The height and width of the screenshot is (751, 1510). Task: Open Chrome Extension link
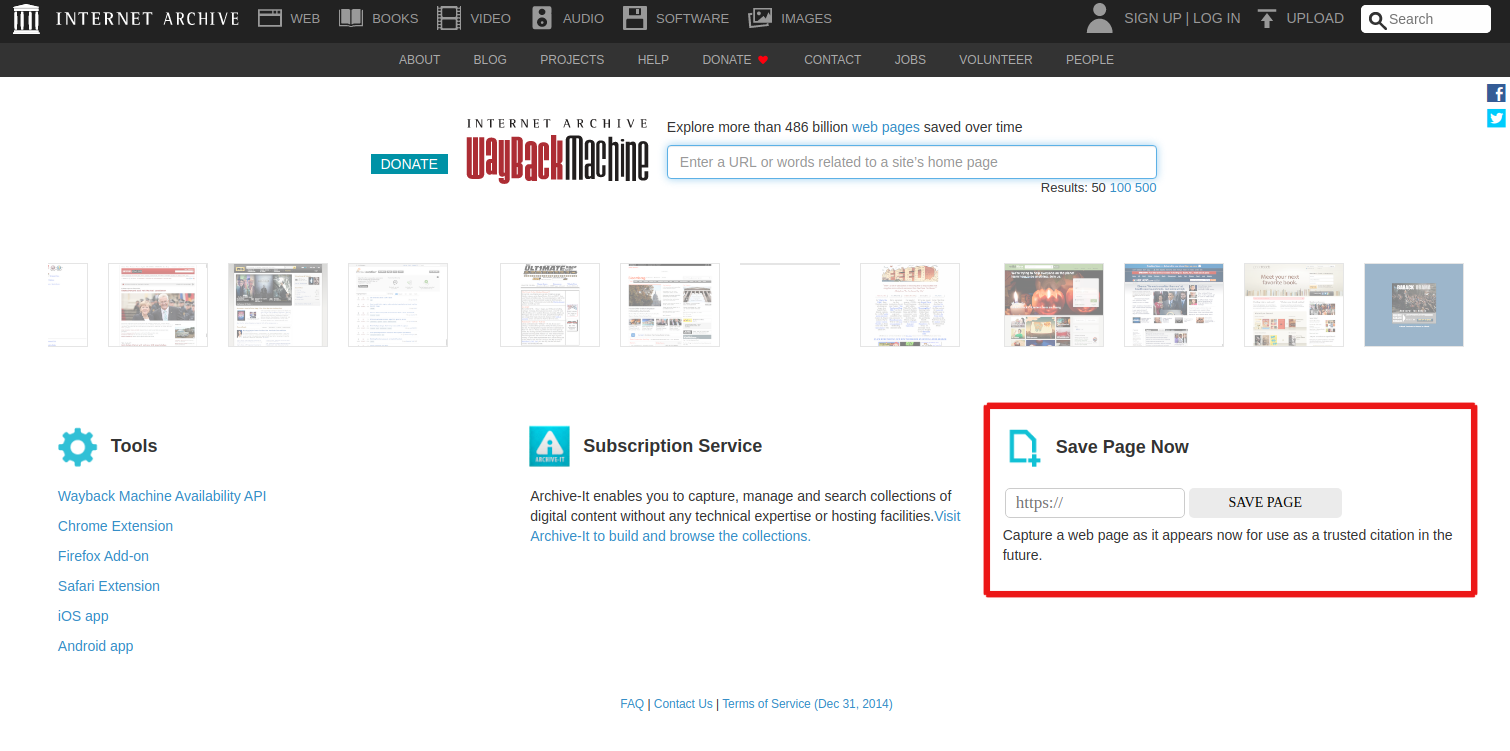[x=115, y=526]
